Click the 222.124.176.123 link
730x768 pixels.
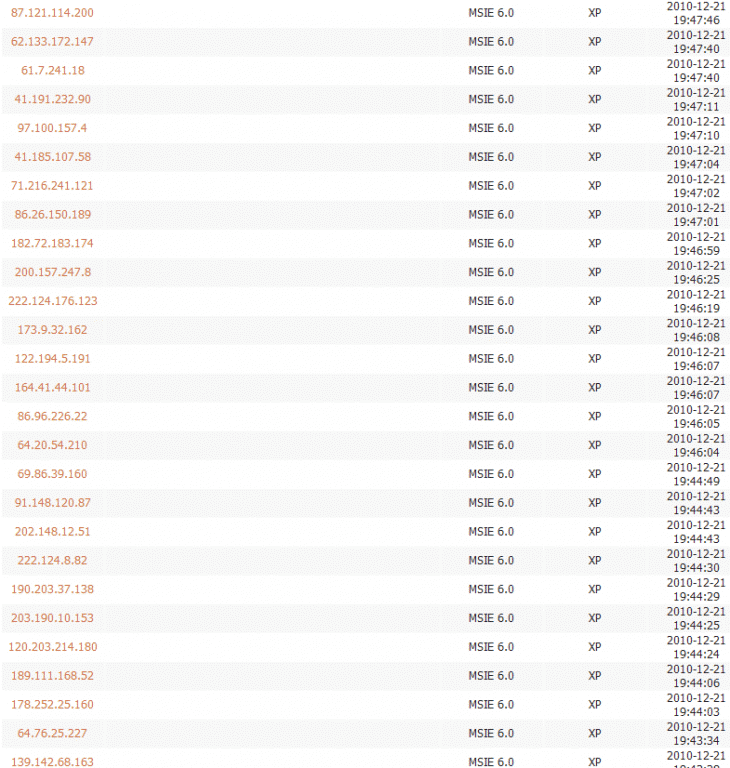point(52,301)
